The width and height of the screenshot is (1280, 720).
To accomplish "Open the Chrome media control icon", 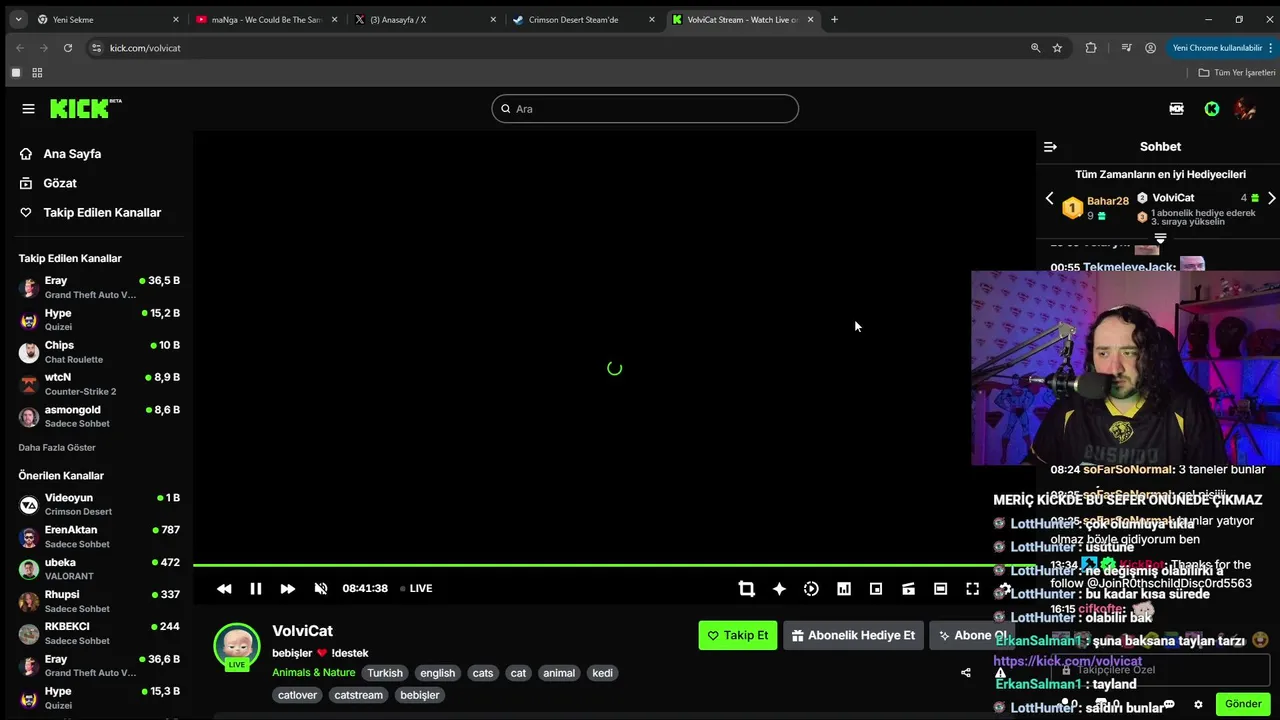I will coord(1127,48).
